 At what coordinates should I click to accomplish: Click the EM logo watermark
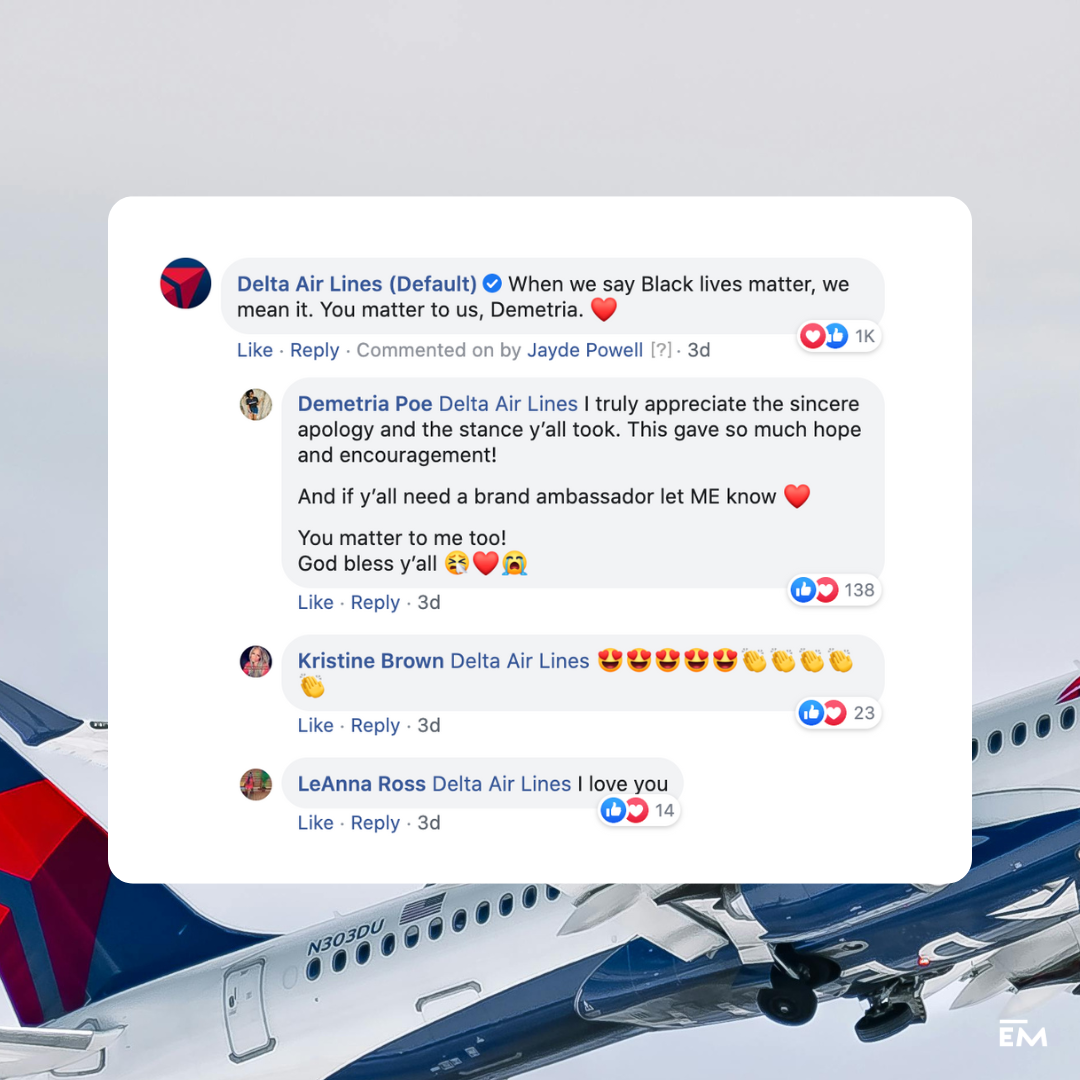1023,1033
